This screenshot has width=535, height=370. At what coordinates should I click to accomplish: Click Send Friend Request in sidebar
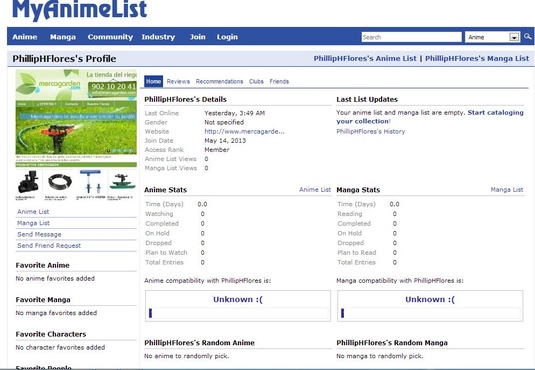point(49,245)
